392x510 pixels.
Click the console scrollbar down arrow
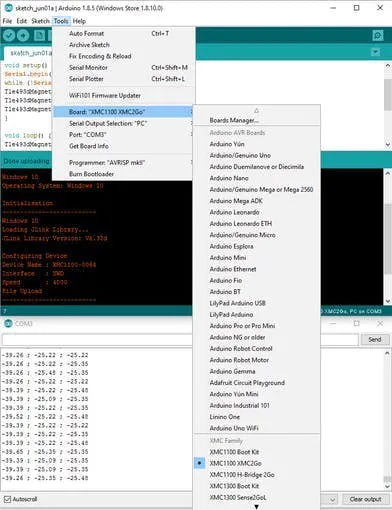[388, 301]
